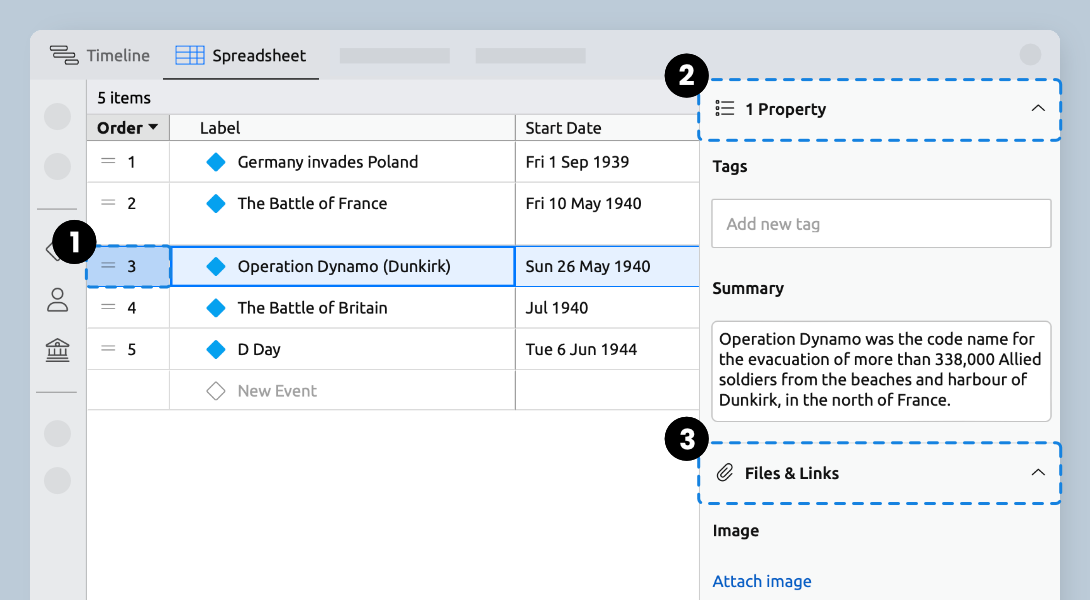Select the Germany invades Poland label
Screen dimensions: 1090x600
coord(327,162)
